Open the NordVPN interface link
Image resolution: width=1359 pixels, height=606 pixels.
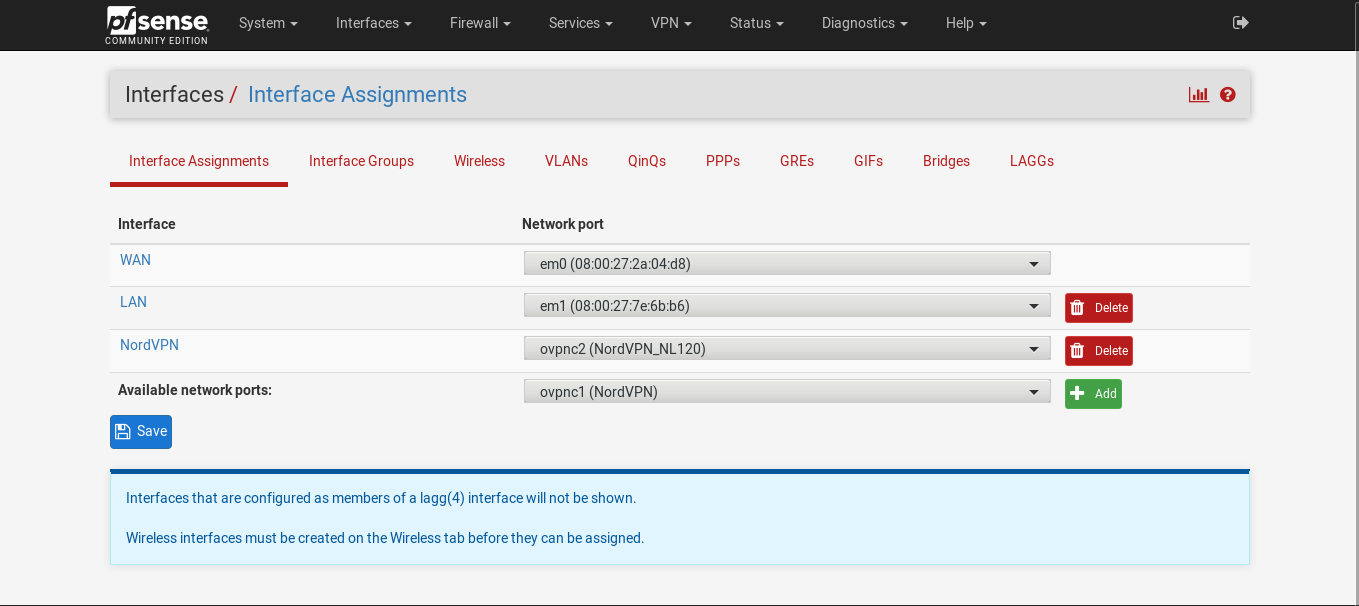(149, 345)
